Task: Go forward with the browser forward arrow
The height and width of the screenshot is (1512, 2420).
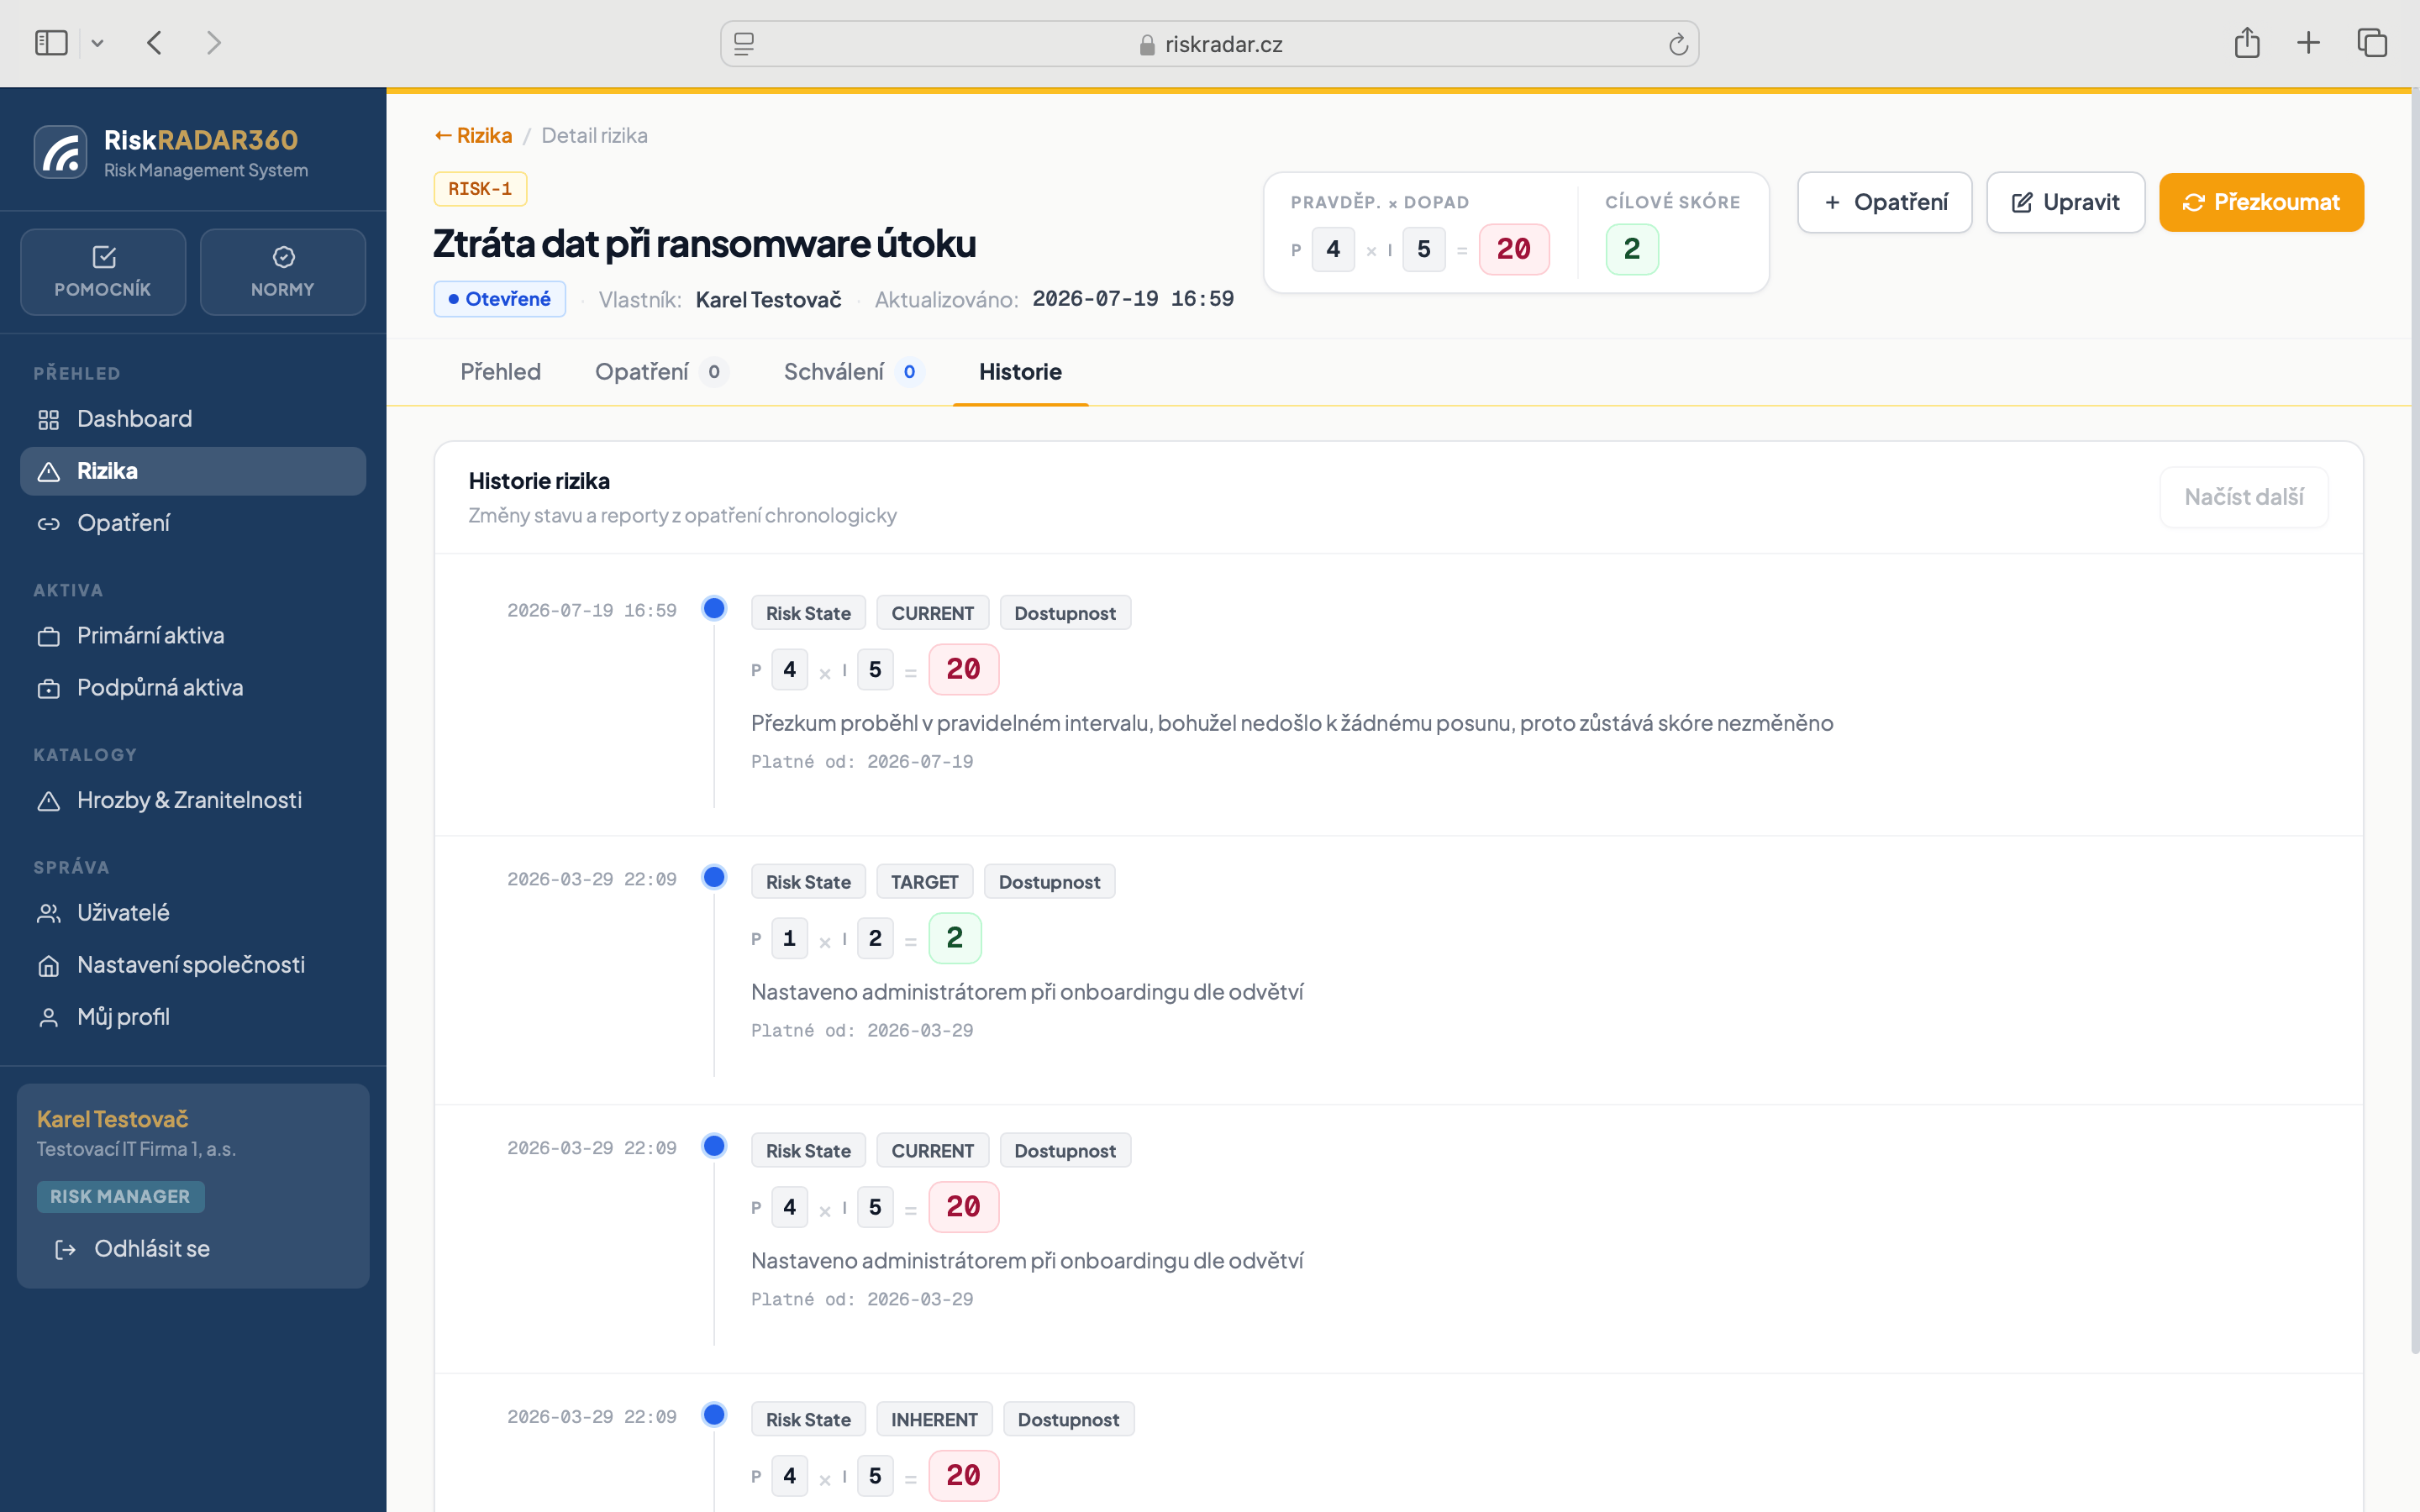Action: 213,43
